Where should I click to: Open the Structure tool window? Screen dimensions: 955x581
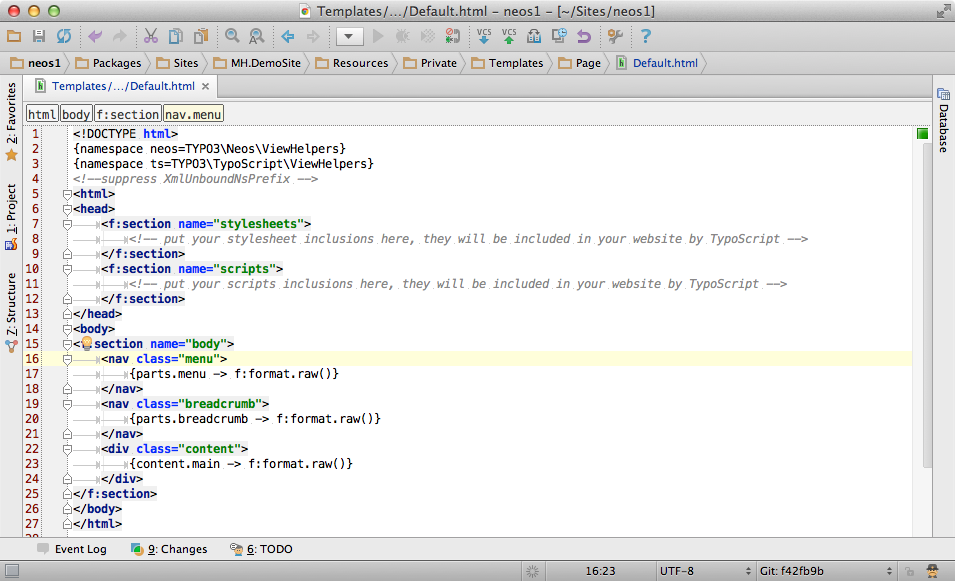11,312
